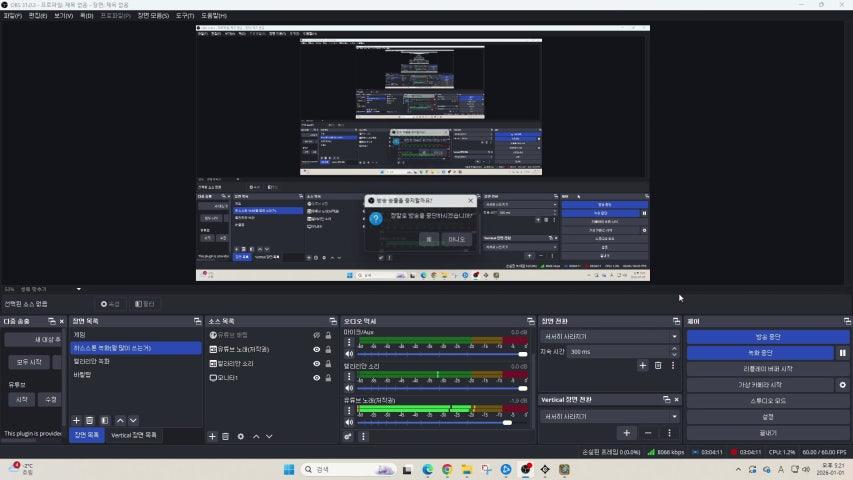This screenshot has height=480, width=853.
Task: Open the 파일(F) menu
Action: [13, 16]
